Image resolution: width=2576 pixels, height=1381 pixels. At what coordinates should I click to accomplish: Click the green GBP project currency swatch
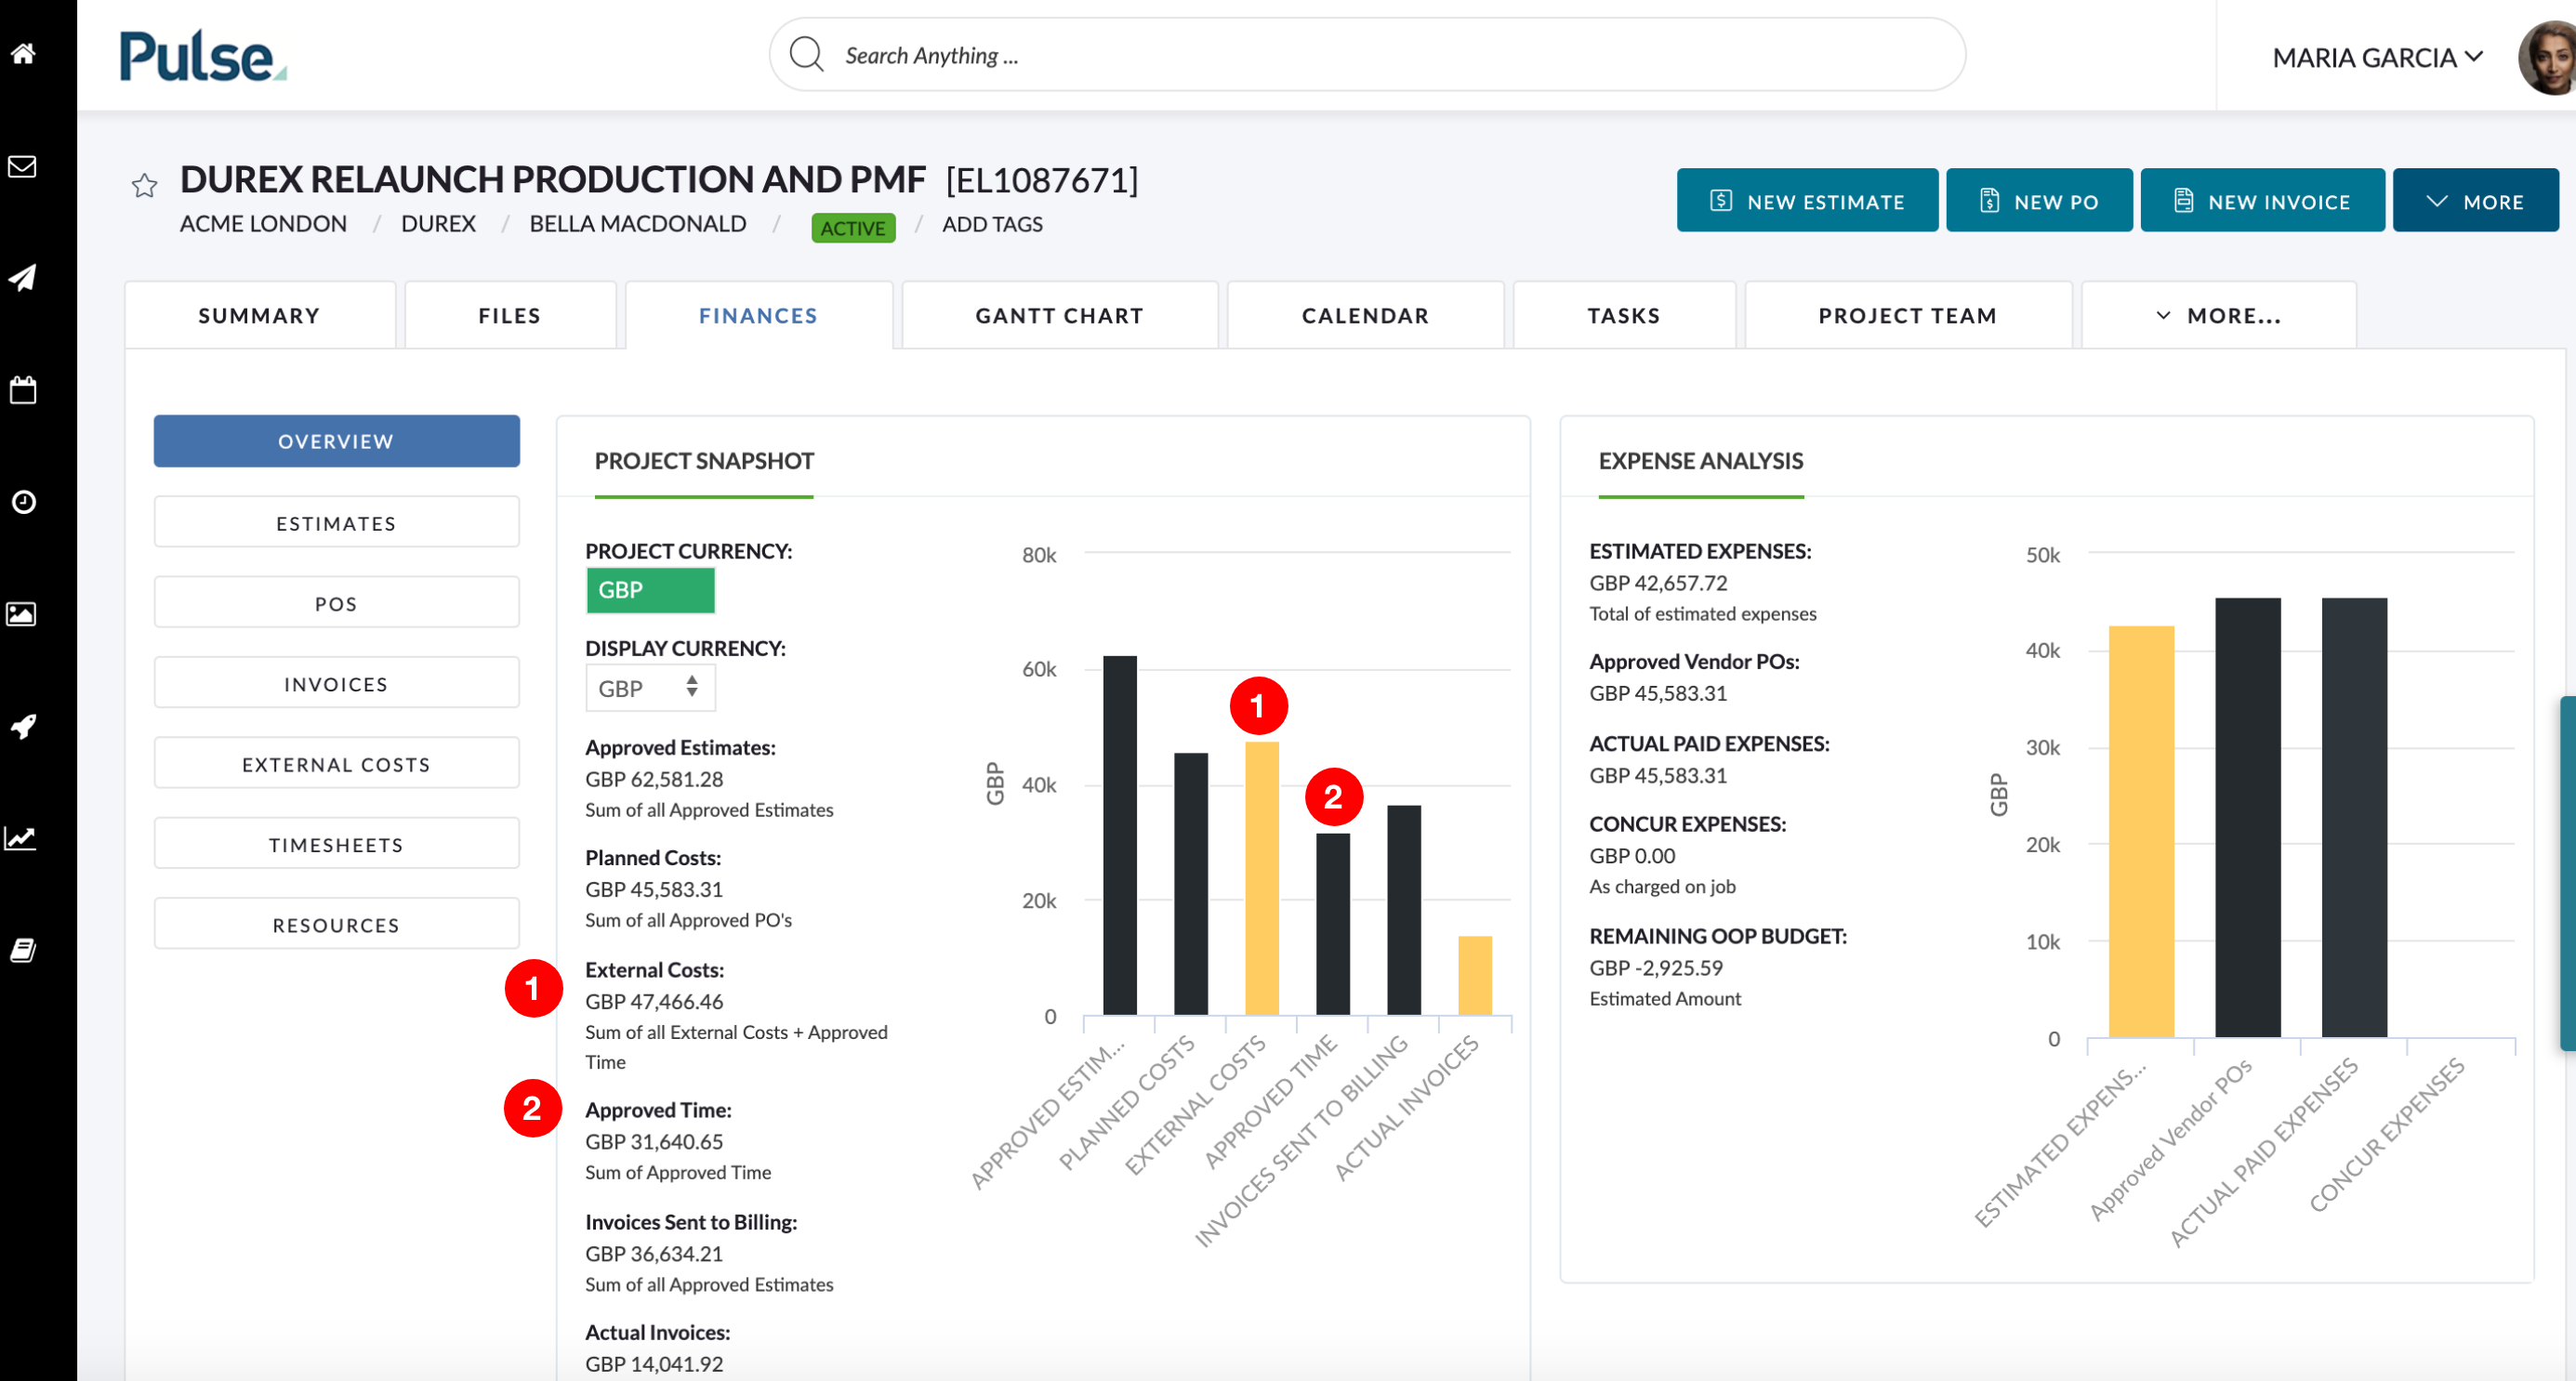[x=650, y=590]
